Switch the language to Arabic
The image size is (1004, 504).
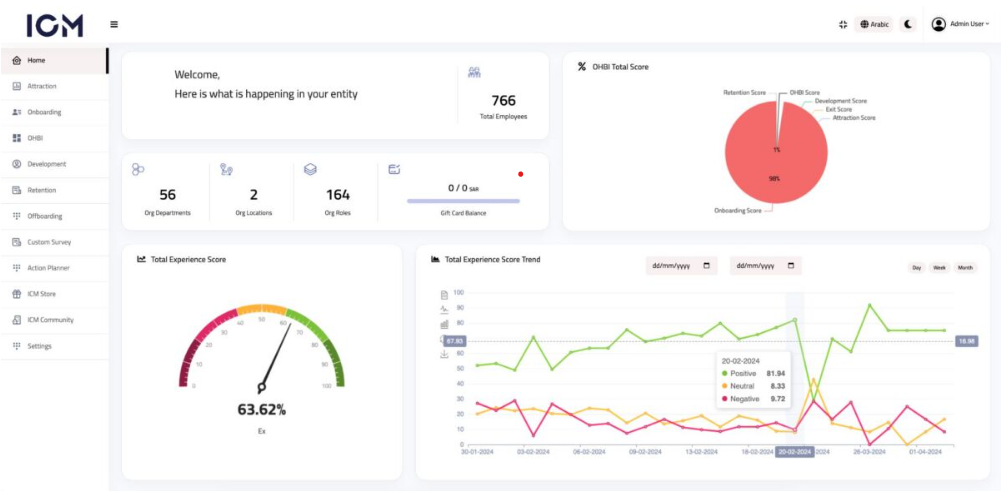pyautogui.click(x=875, y=25)
